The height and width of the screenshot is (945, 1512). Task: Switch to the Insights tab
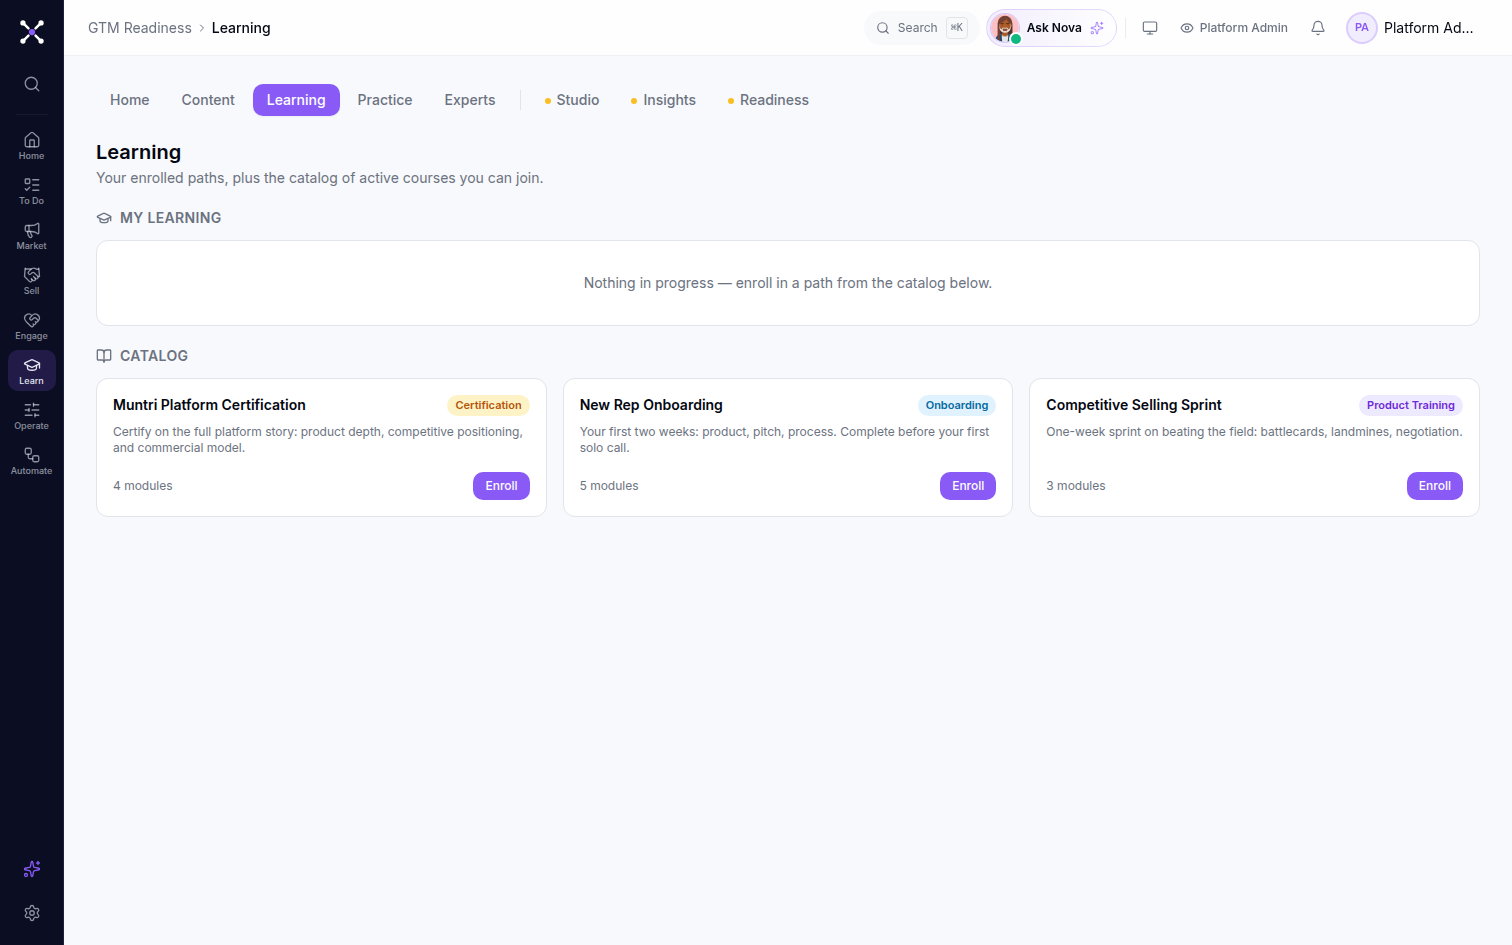pyautogui.click(x=663, y=100)
